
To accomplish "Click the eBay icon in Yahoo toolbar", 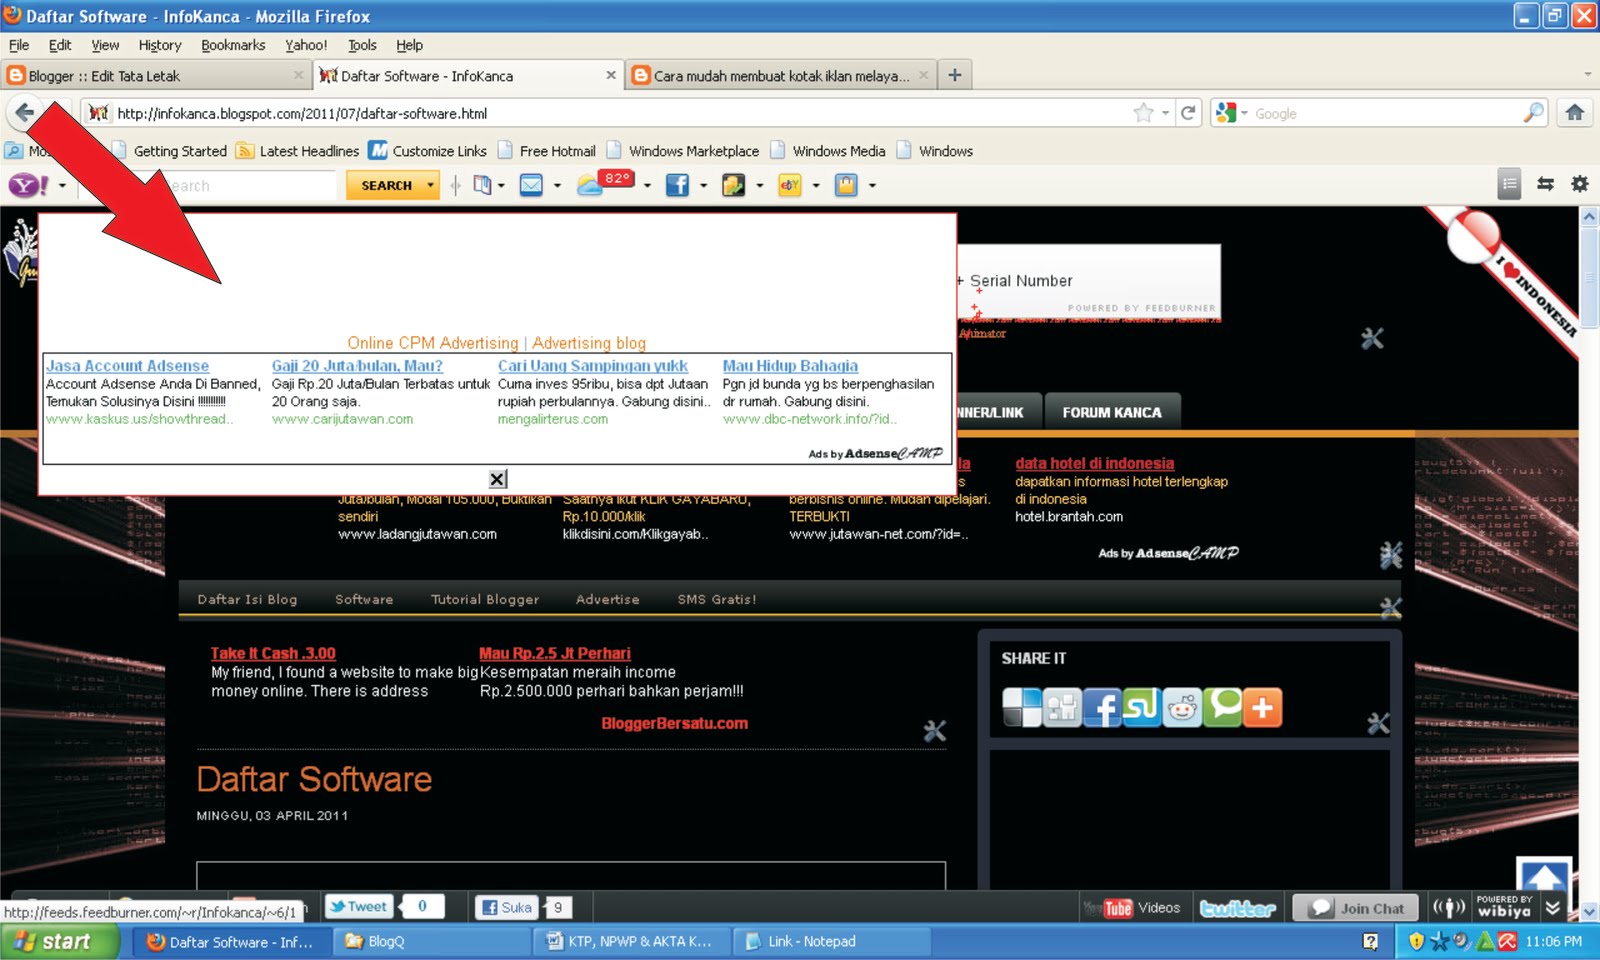I will point(790,185).
